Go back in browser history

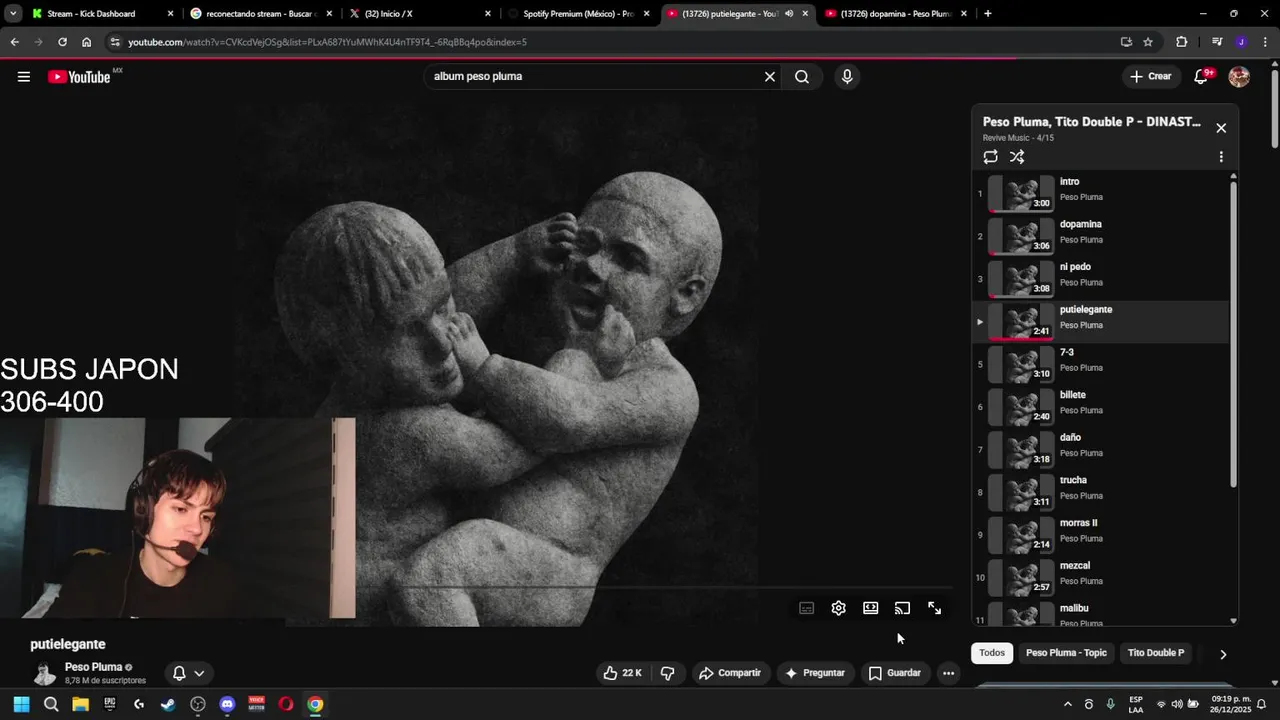[x=14, y=42]
